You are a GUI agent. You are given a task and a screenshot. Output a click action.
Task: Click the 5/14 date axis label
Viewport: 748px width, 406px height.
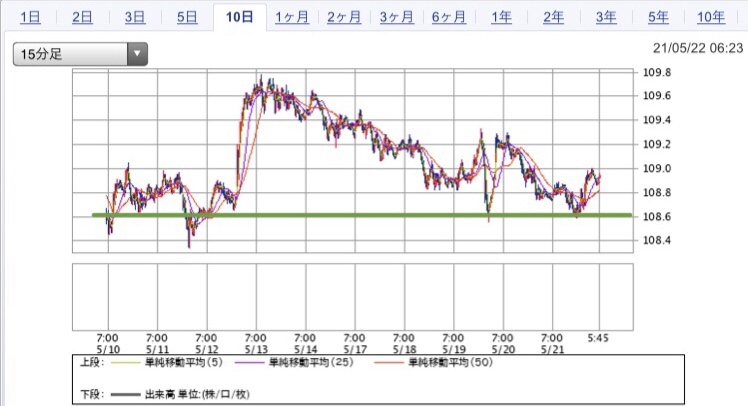pos(305,349)
